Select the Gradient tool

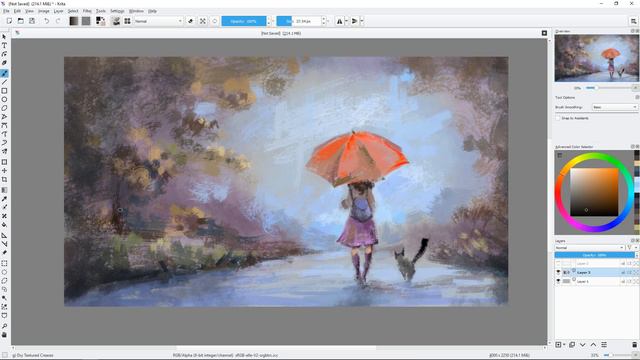coord(4,190)
